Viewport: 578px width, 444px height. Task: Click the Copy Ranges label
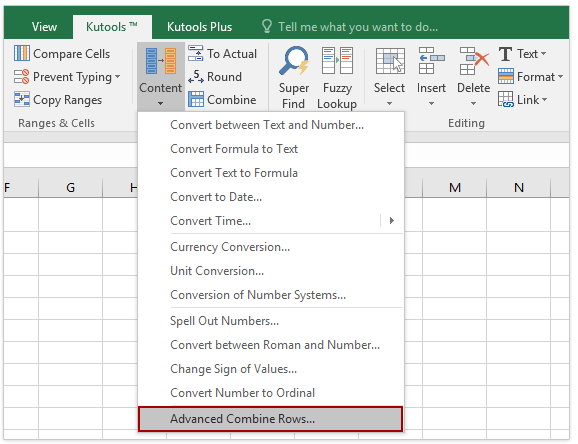pos(67,100)
